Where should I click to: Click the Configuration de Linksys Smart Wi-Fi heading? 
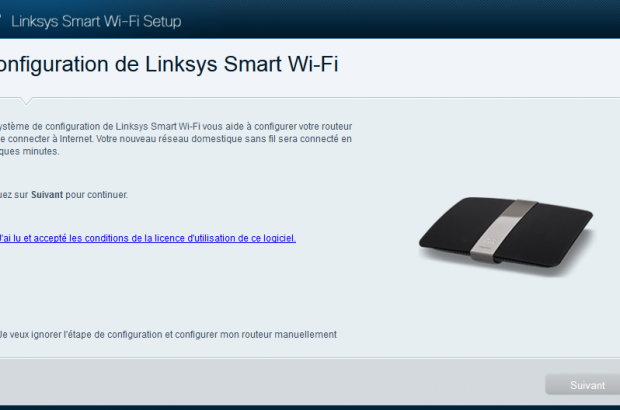point(169,64)
